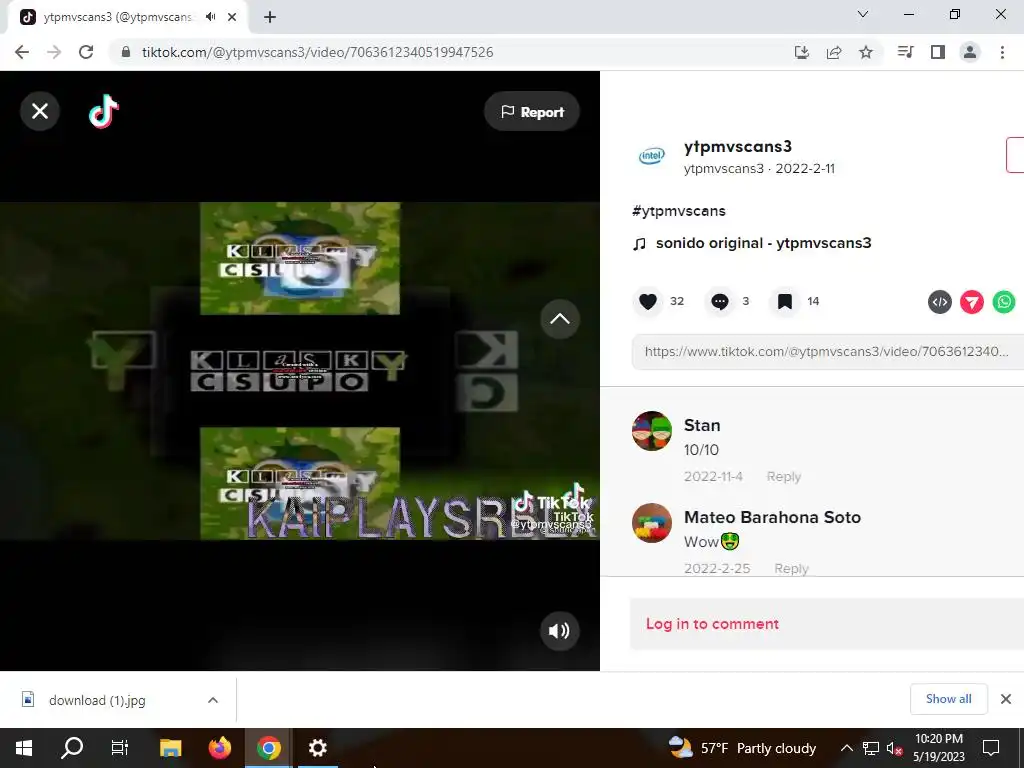Open media controls icon
The height and width of the screenshot is (768, 1024).
tap(906, 52)
